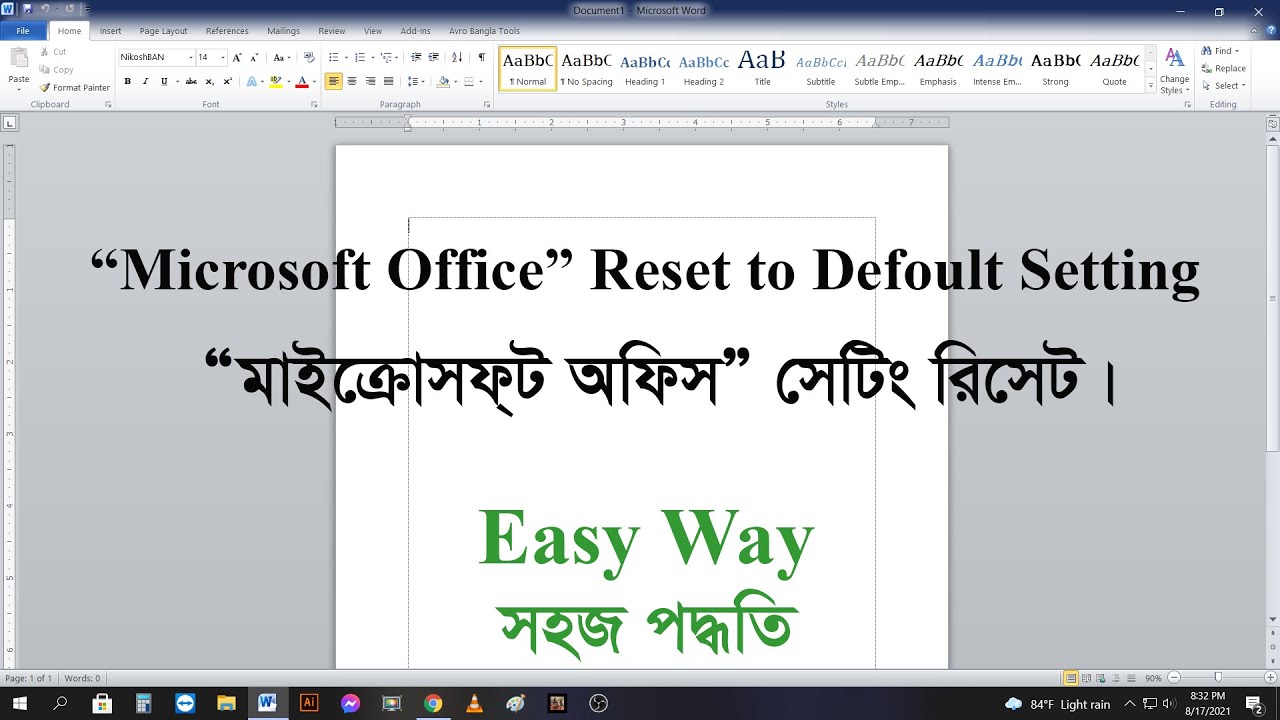Click the Replace command in Editing
1280x720 pixels.
coord(1223,68)
